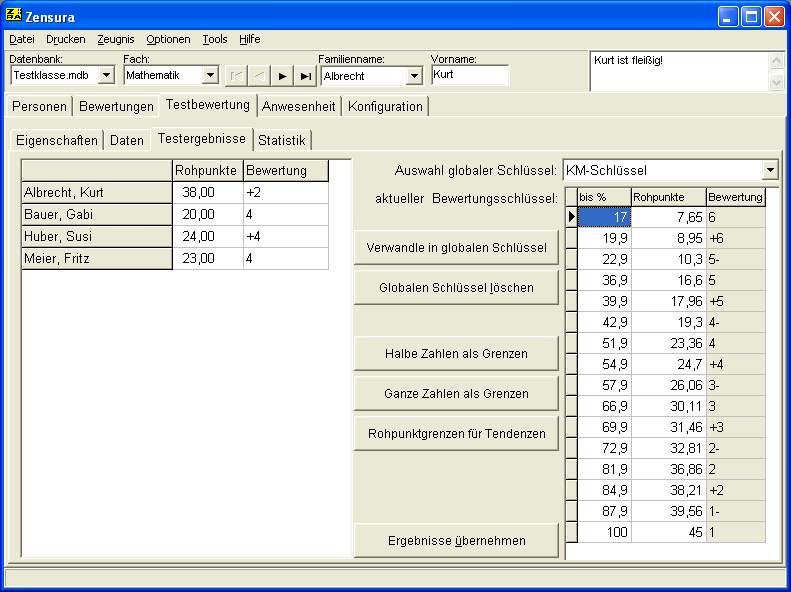791x592 pixels.
Task: Click the bis % cell 100
Action: (604, 532)
